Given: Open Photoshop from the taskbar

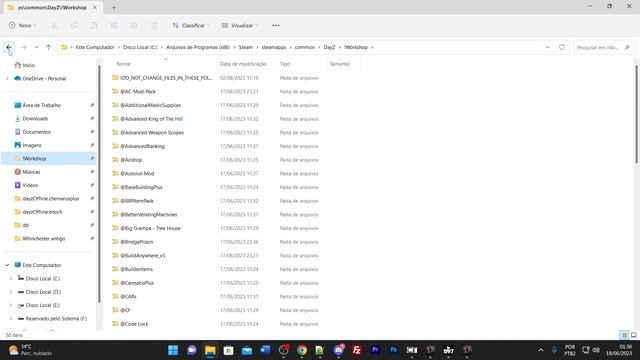Looking at the screenshot, I should click(393, 350).
